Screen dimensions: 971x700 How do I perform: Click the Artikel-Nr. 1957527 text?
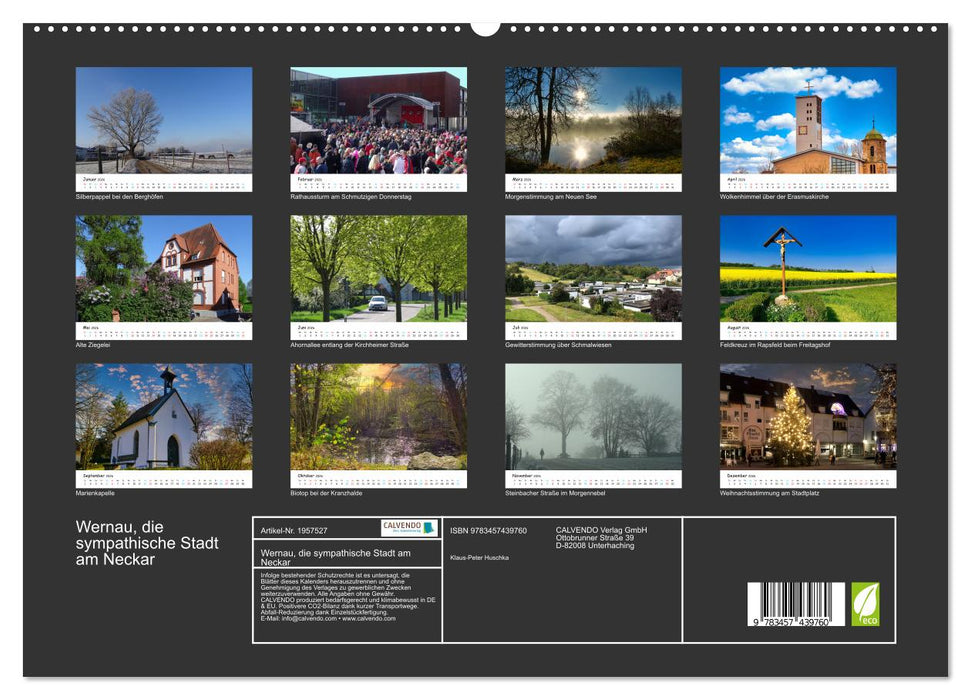[293, 531]
